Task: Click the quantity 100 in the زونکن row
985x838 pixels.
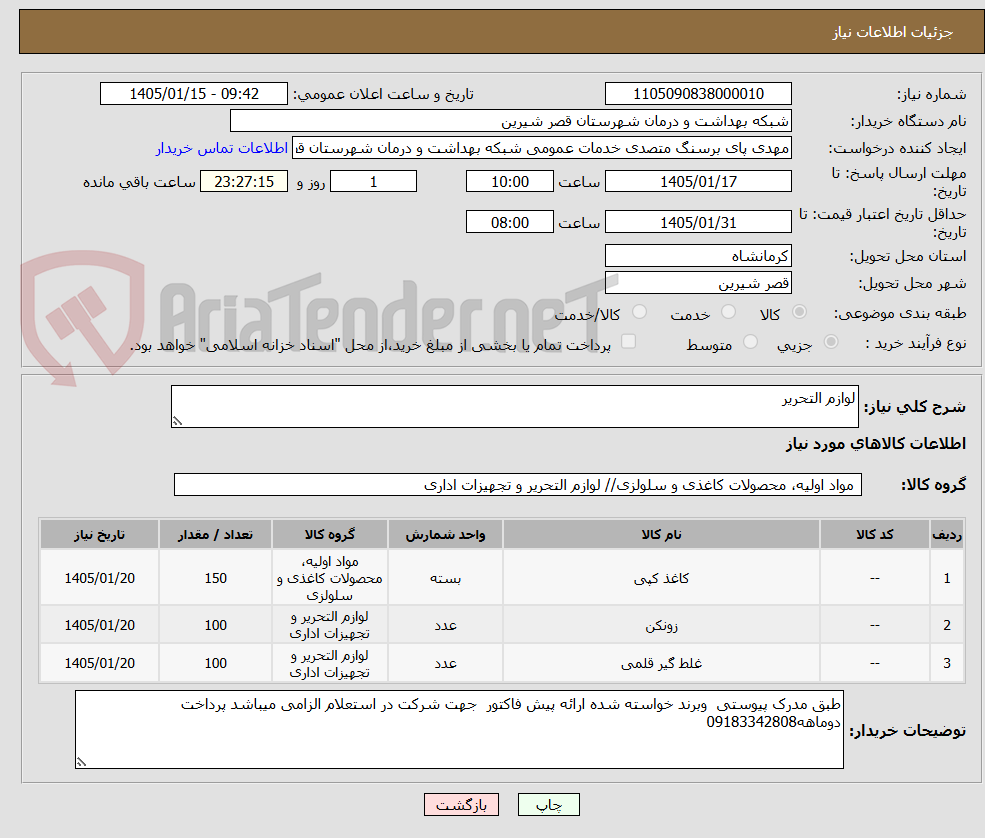Action: pos(215,625)
